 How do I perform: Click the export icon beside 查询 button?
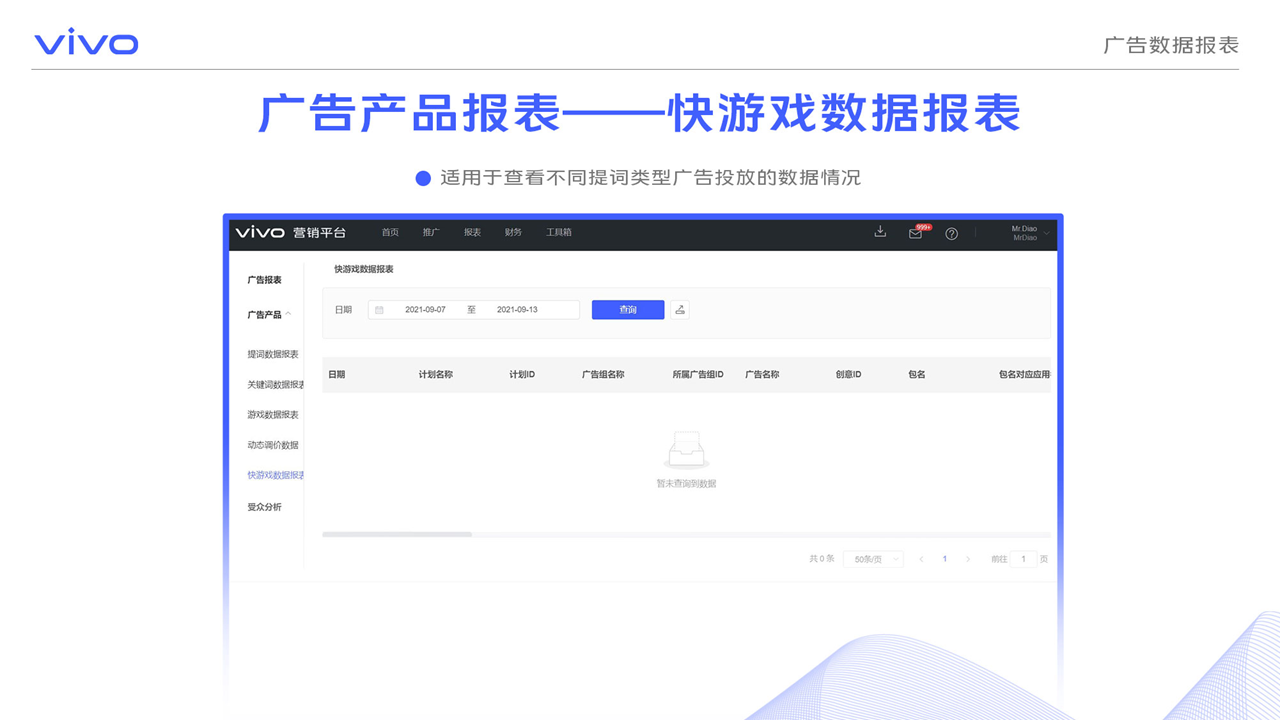tap(680, 310)
